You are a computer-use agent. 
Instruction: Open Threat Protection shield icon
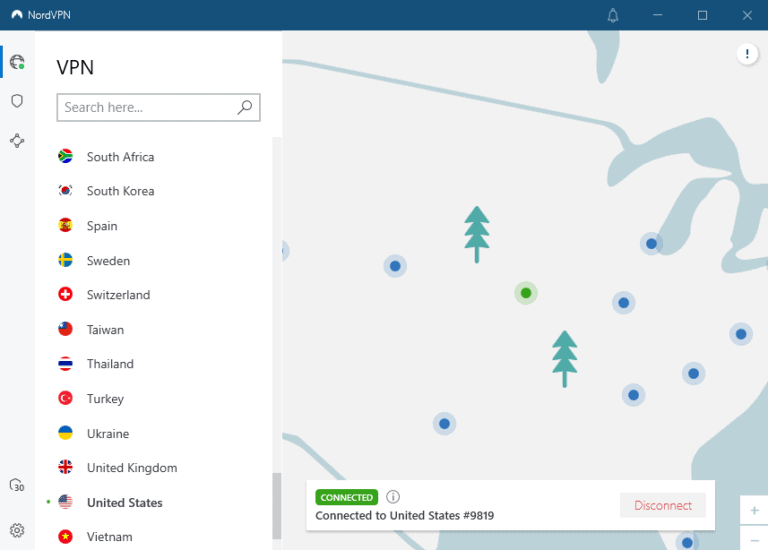click(x=17, y=101)
